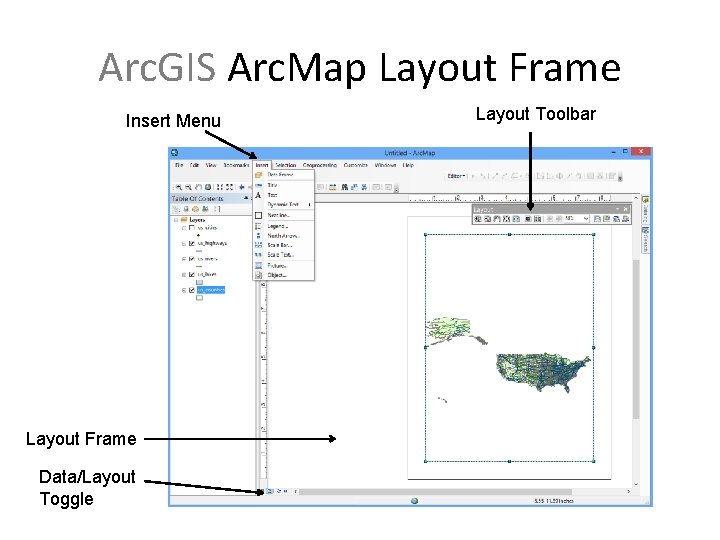Select the Pan hand tool
The image size is (720, 540).
198,187
